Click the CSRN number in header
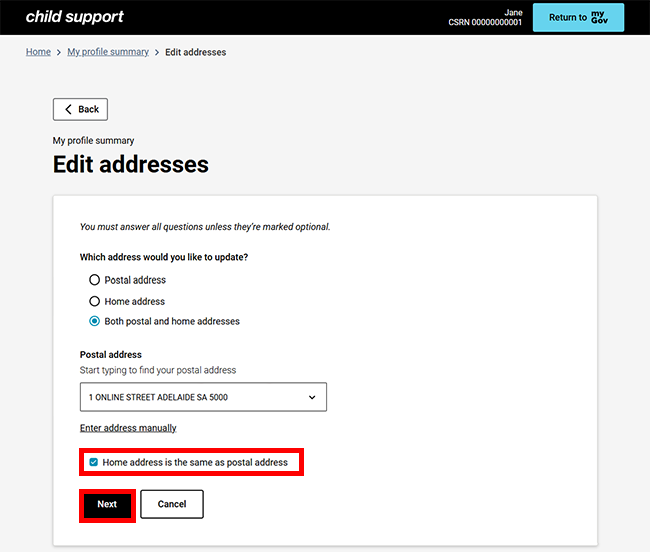Viewport: 650px width, 552px height. [486, 22]
